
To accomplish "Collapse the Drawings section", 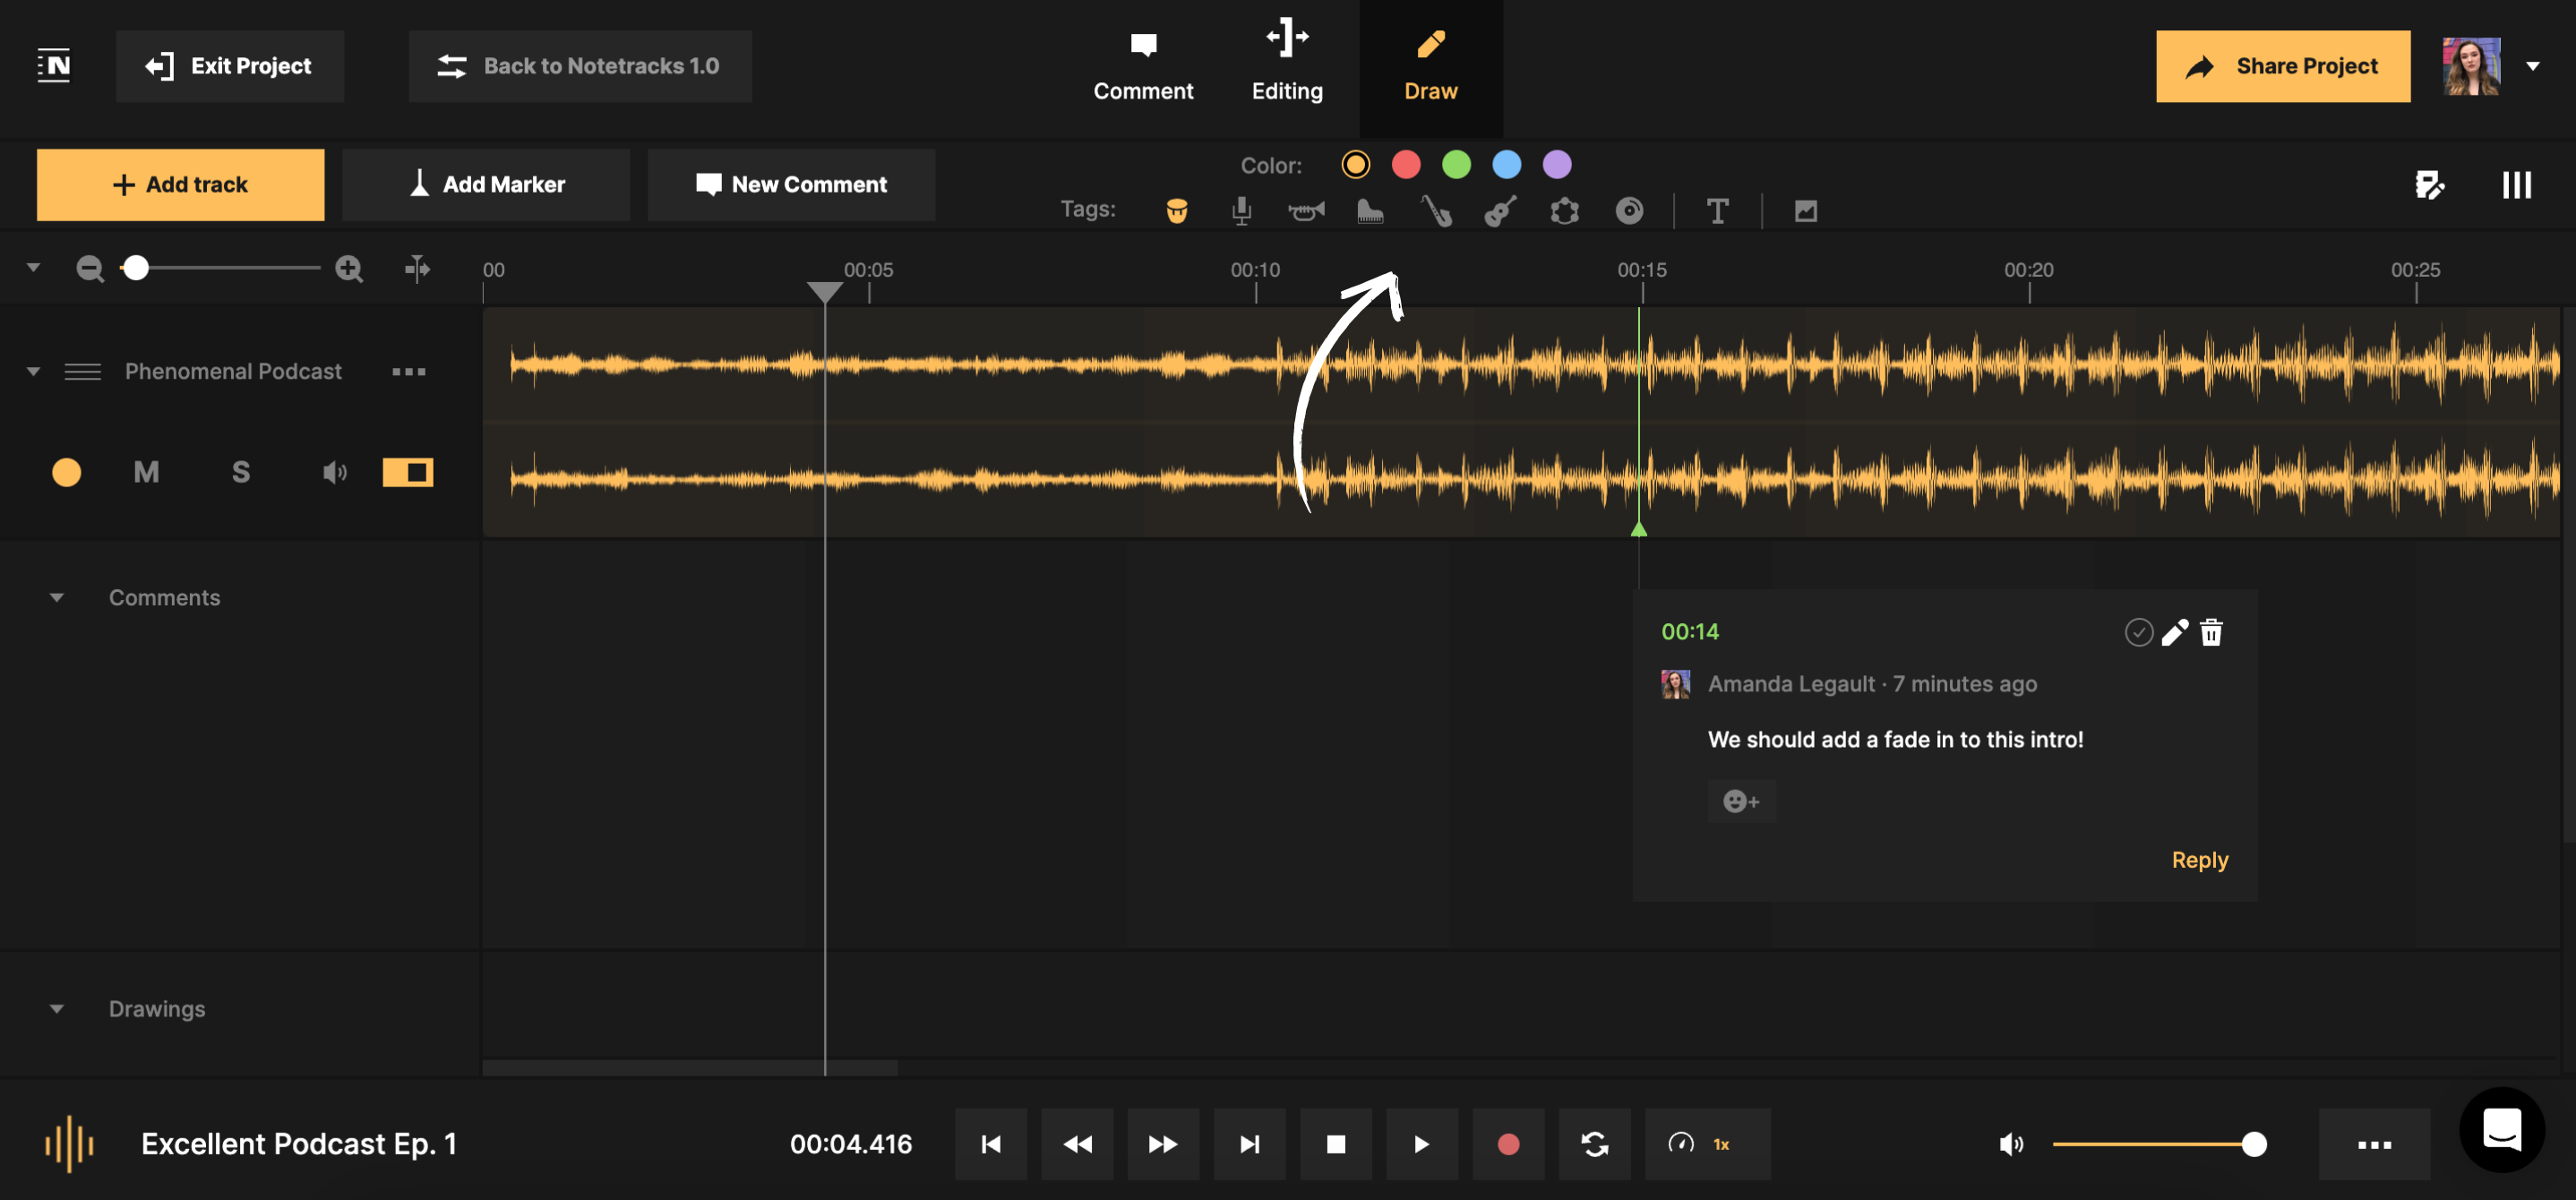I will [57, 1008].
